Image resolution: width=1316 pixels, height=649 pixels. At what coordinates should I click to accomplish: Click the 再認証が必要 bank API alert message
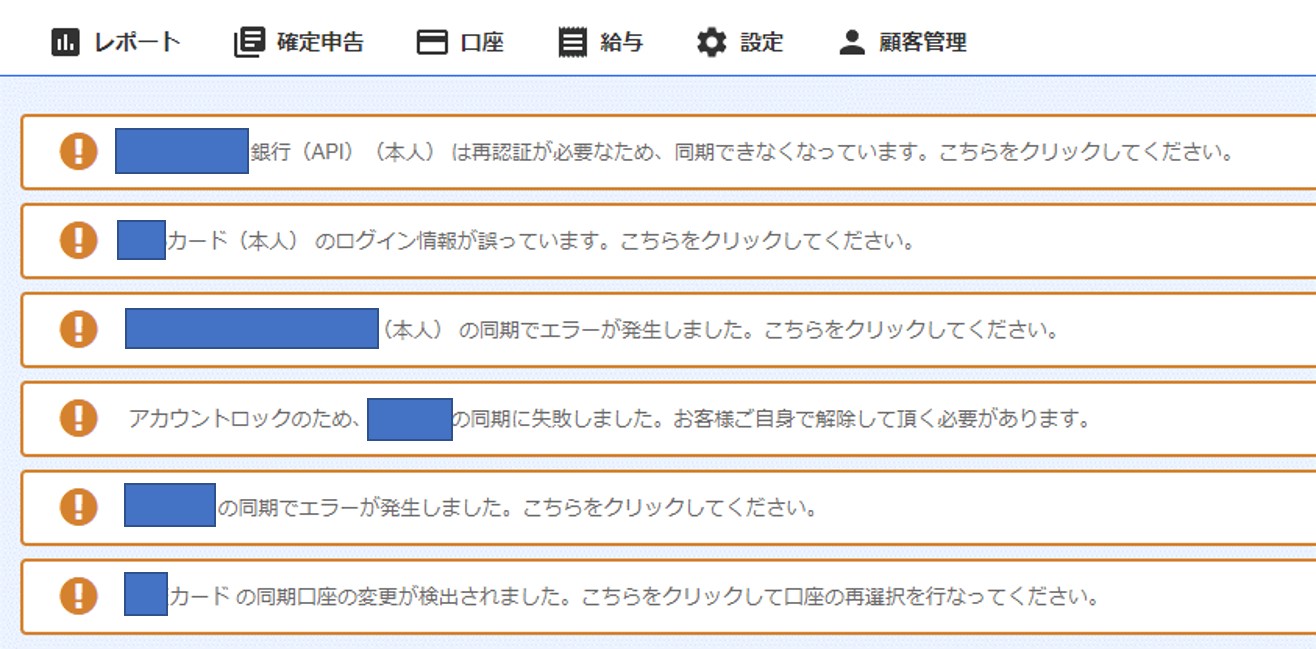(669, 152)
